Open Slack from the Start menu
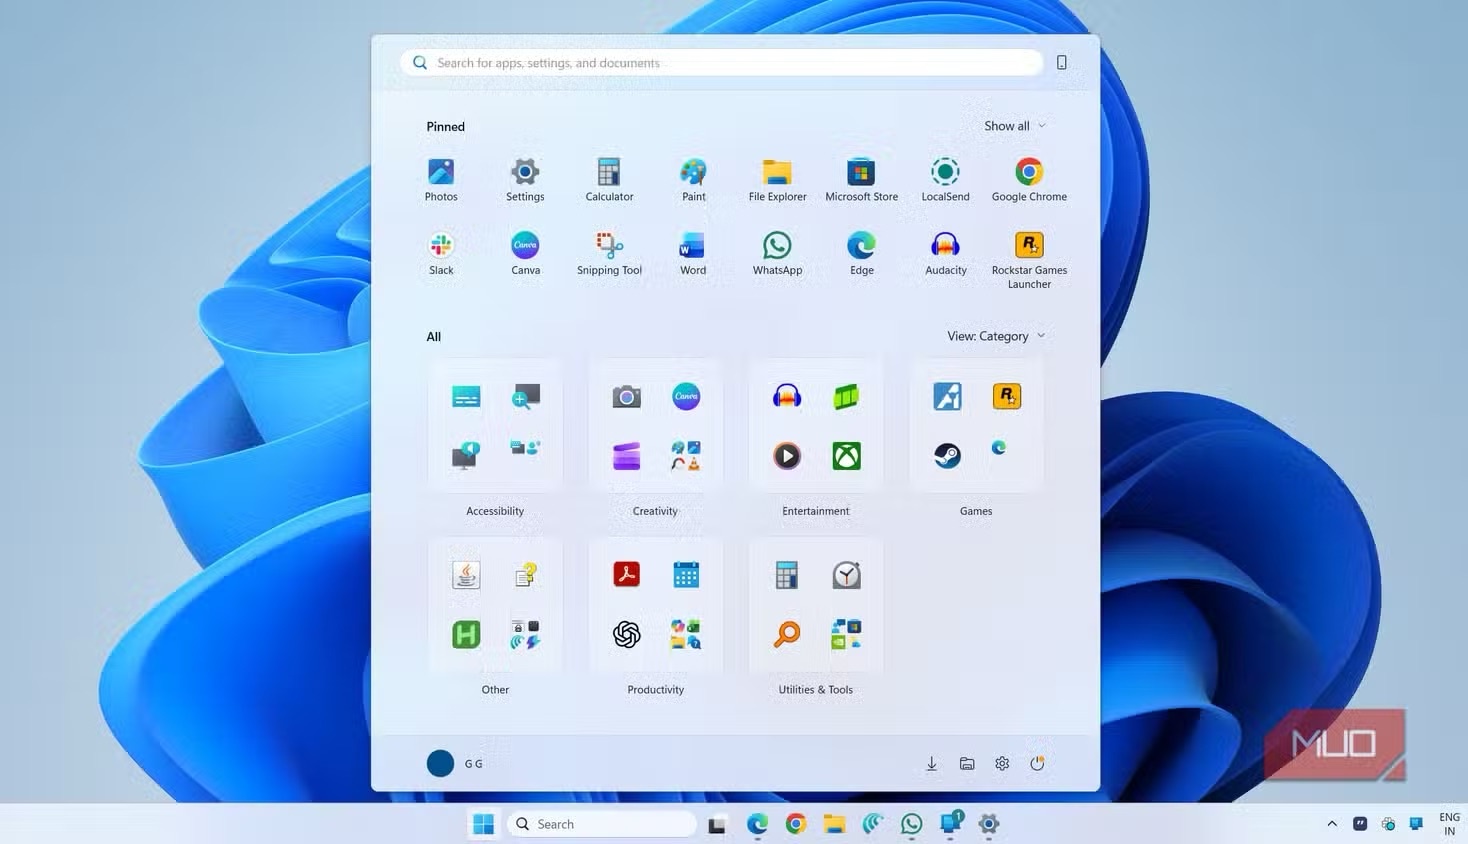Image resolution: width=1468 pixels, height=844 pixels. [440, 245]
